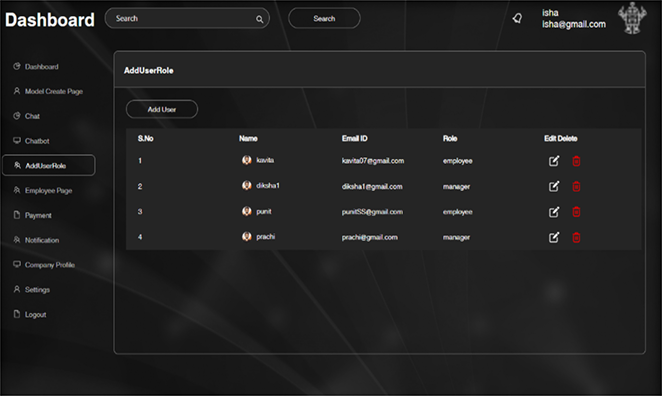This screenshot has height=396, width=662.
Task: Click the Payment sidebar icon
Action: (17, 215)
